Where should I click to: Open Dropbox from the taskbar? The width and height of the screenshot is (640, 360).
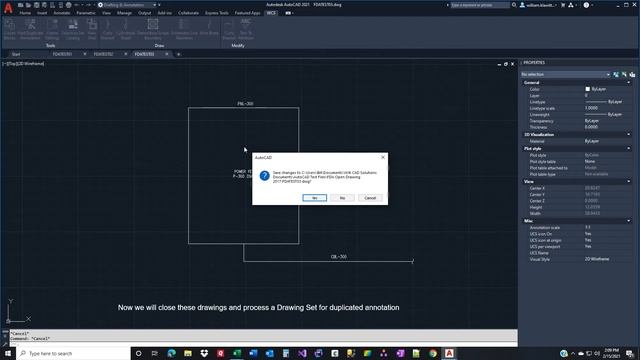(204, 353)
